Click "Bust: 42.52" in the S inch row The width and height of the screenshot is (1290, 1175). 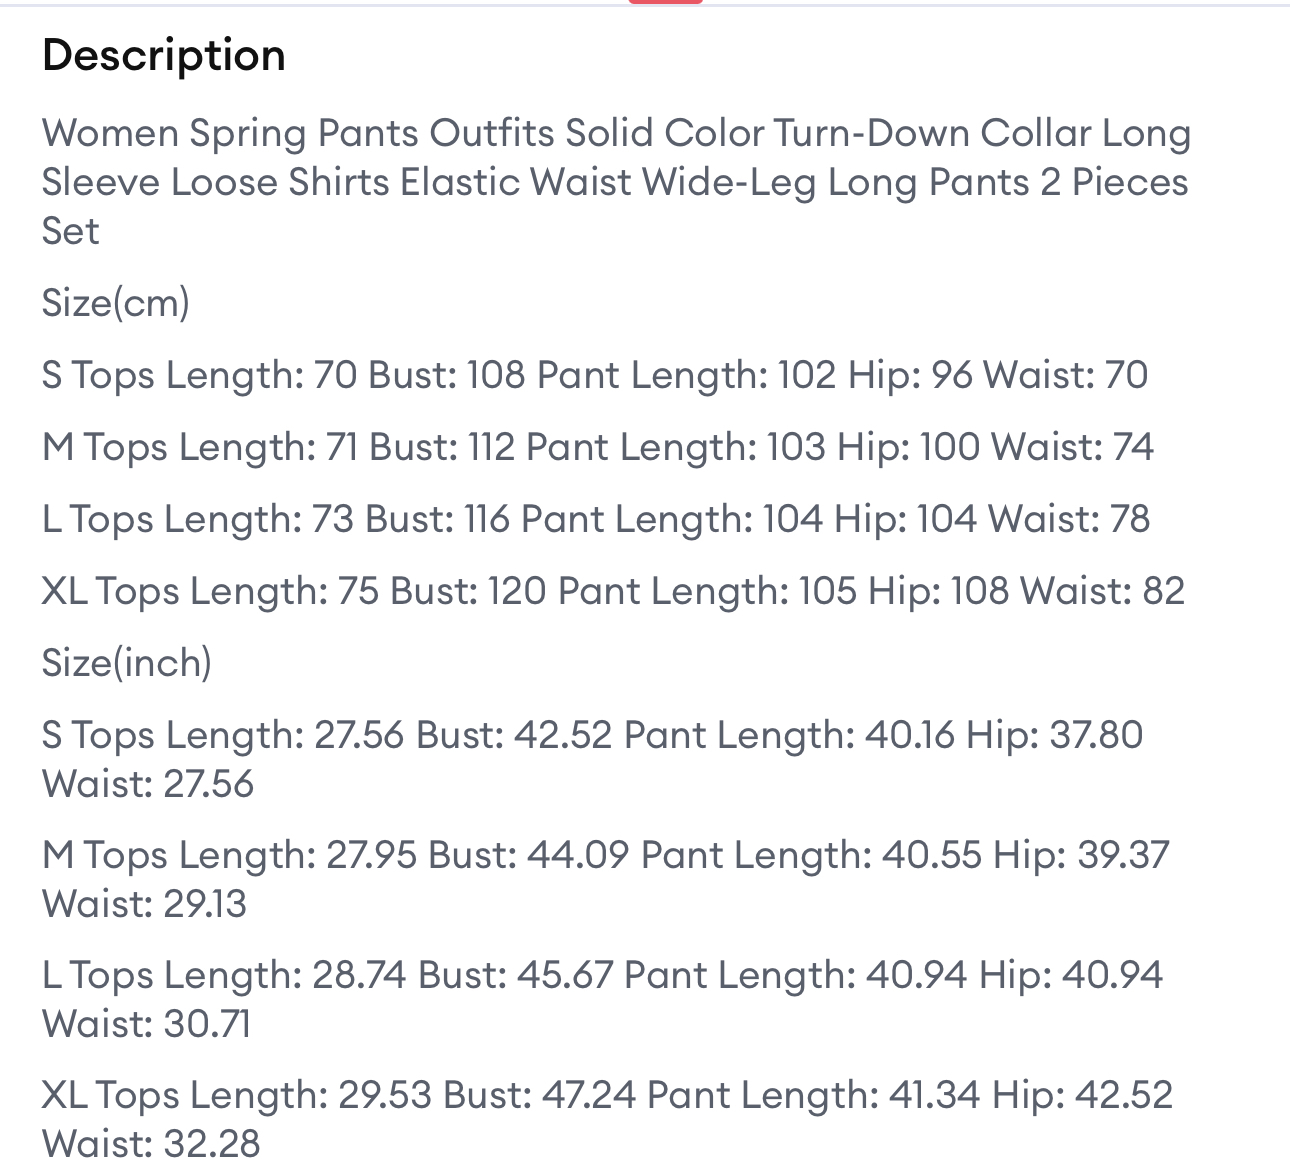(x=513, y=735)
